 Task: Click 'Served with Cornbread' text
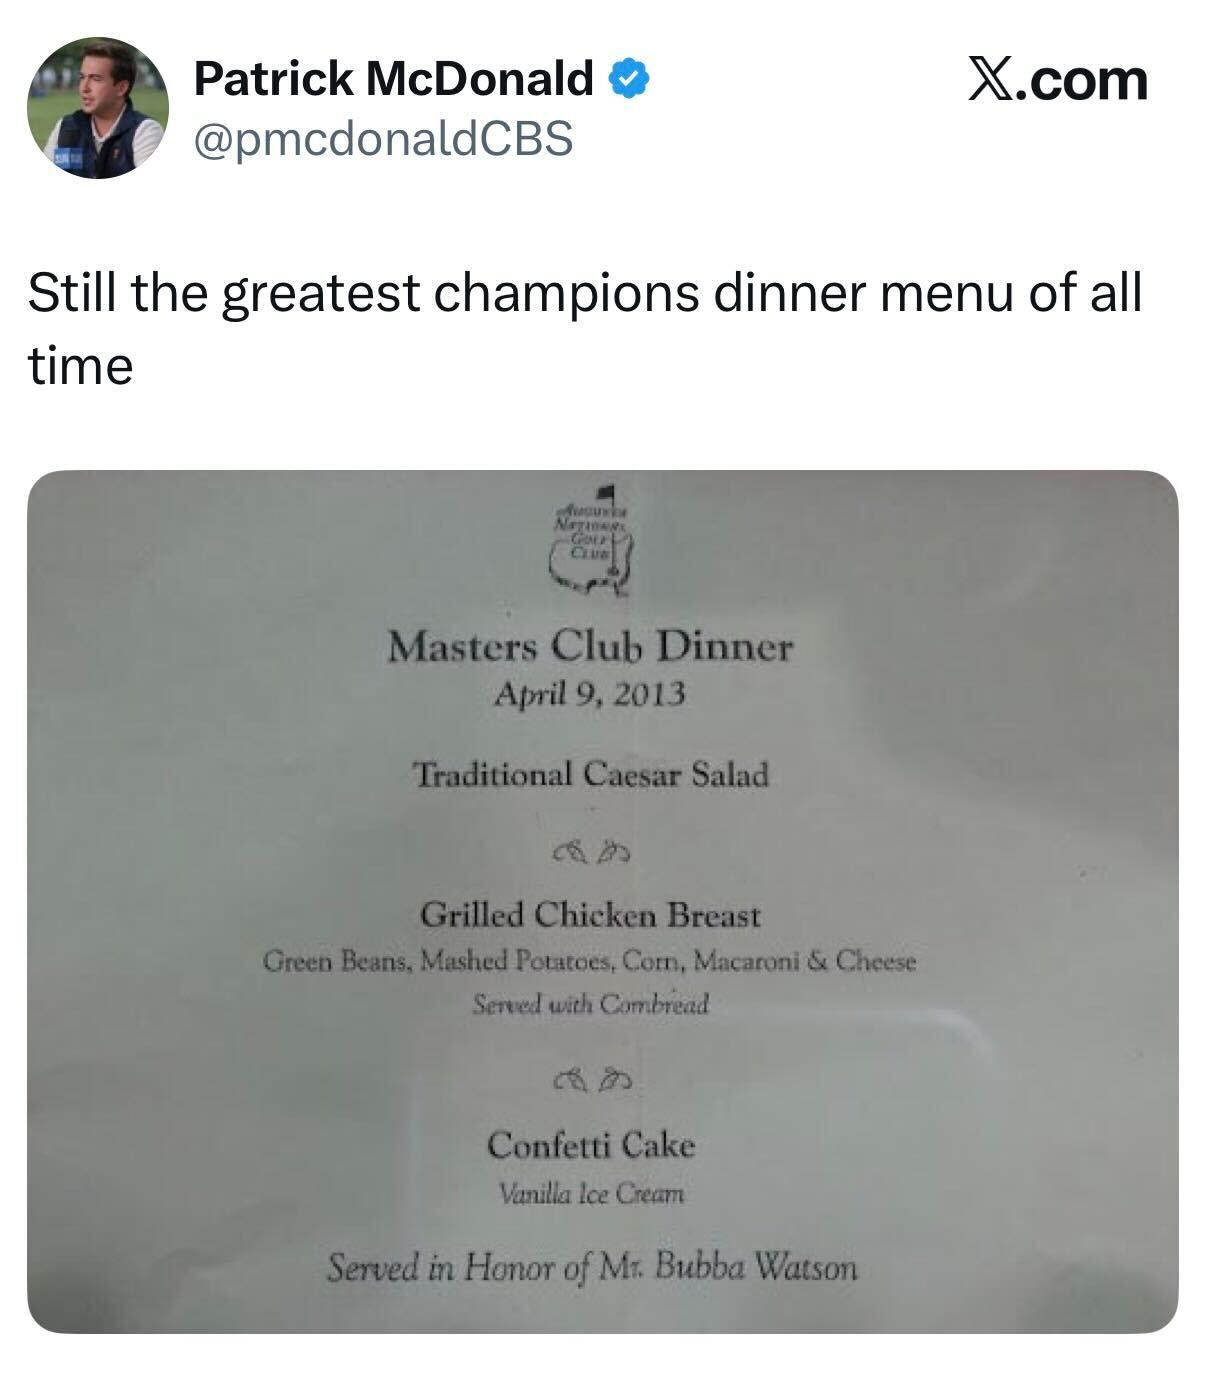590,1003
